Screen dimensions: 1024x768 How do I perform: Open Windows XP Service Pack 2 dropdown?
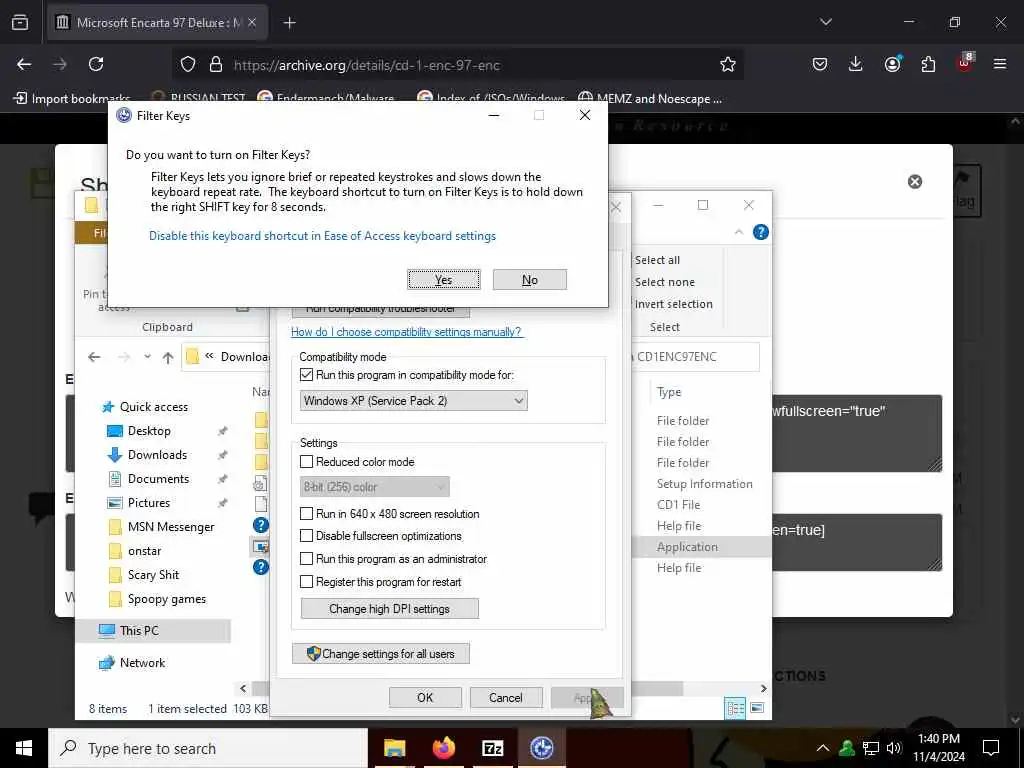413,400
